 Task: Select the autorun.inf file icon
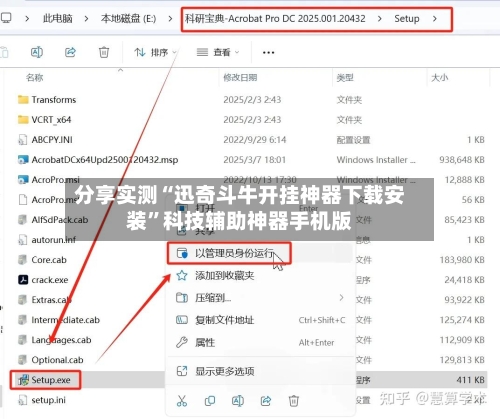point(22,240)
